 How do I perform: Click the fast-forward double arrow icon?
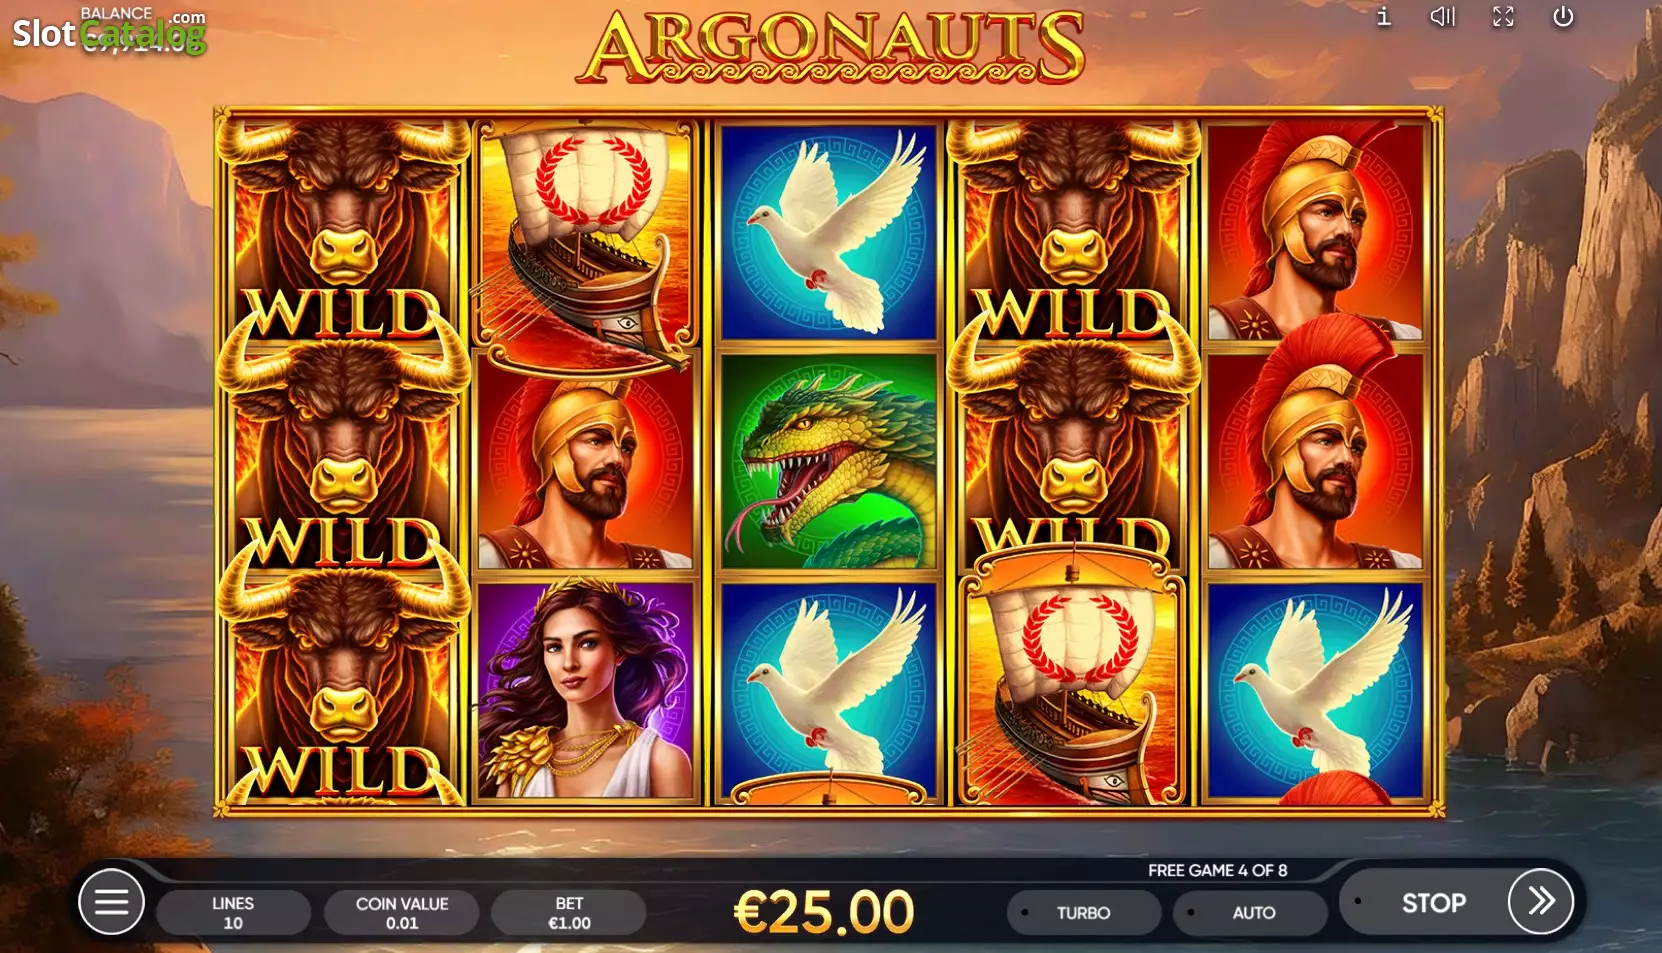click(1541, 902)
